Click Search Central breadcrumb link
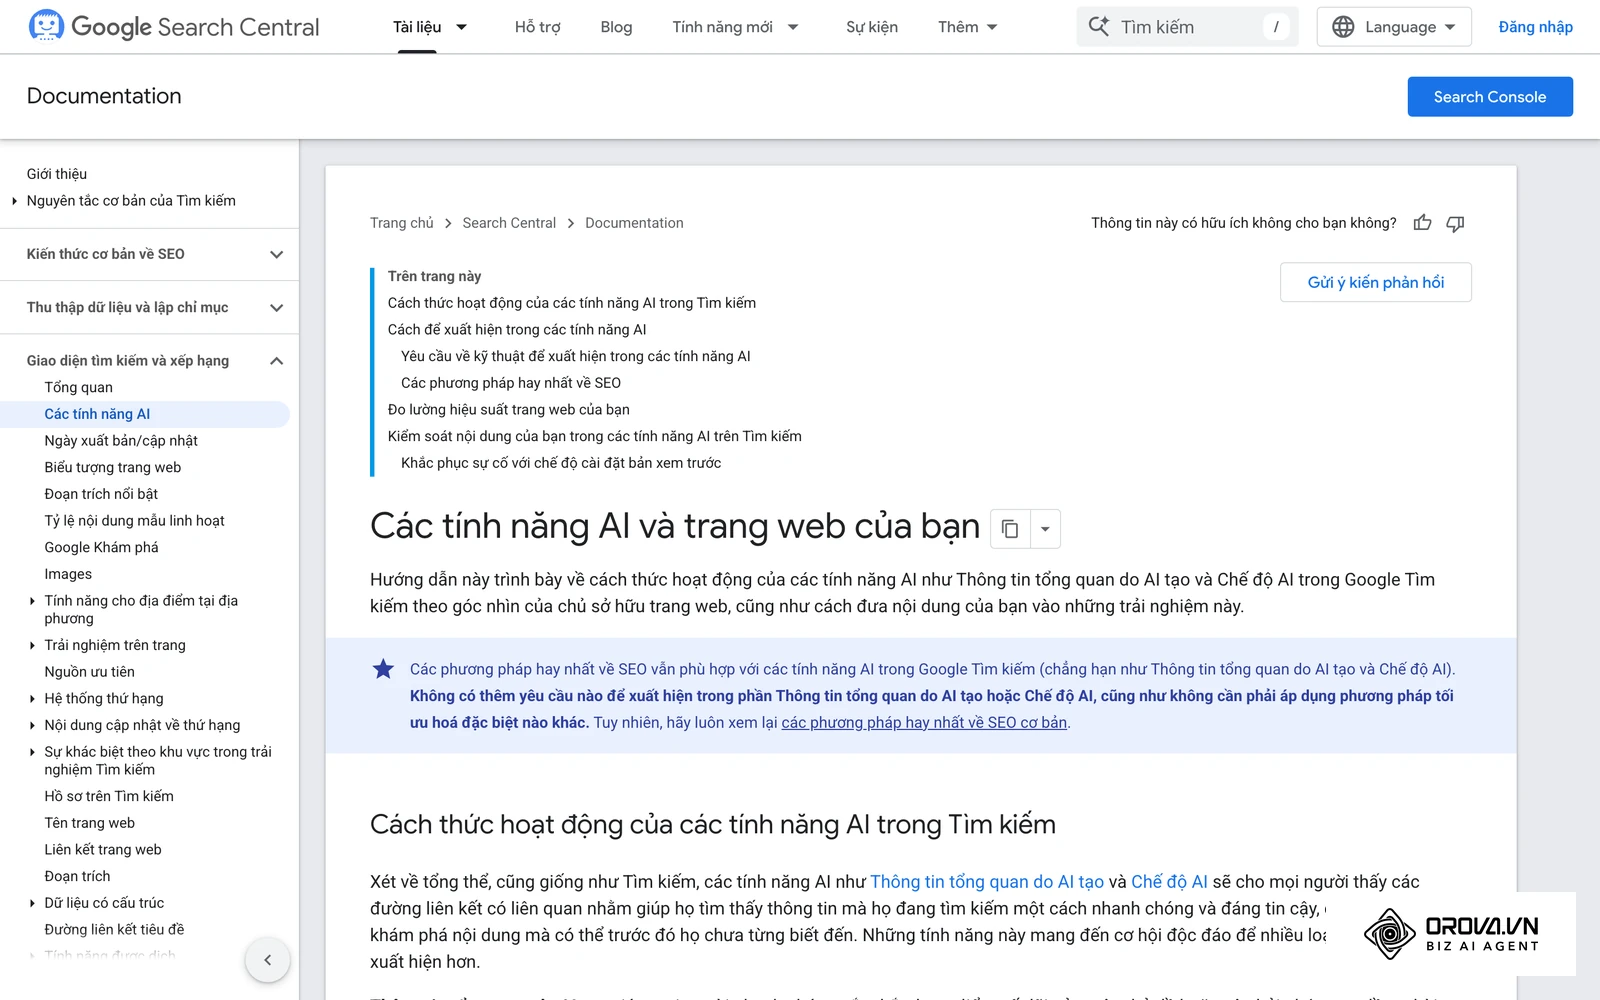Screen dimensions: 1600x1000 coord(509,223)
